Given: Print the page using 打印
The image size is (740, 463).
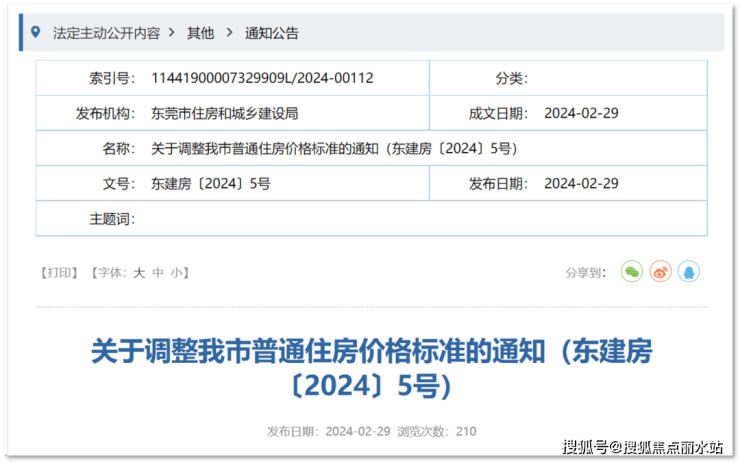Looking at the screenshot, I should (58, 272).
